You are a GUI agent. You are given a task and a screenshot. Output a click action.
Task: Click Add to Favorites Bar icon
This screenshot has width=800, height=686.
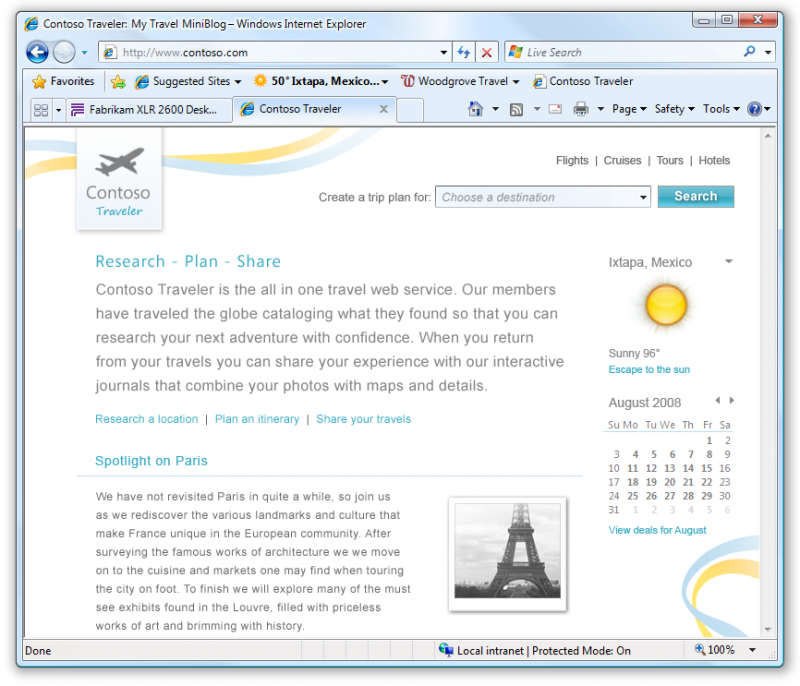118,82
